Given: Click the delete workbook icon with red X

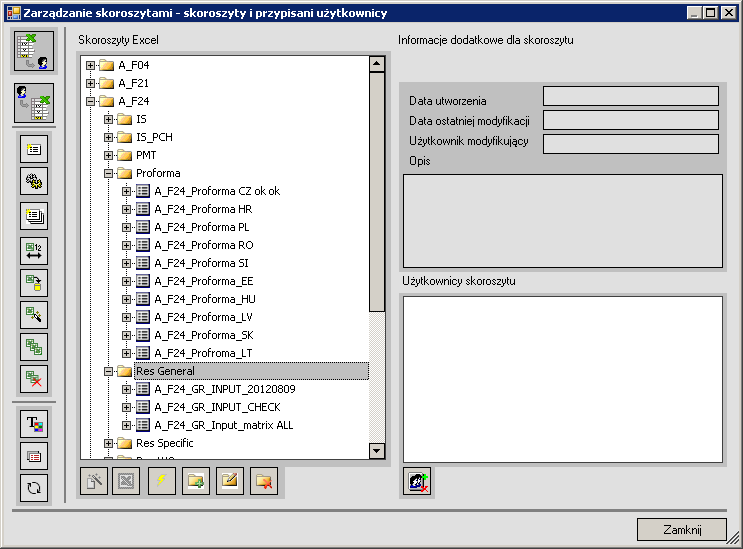Looking at the screenshot, I should tap(34, 379).
